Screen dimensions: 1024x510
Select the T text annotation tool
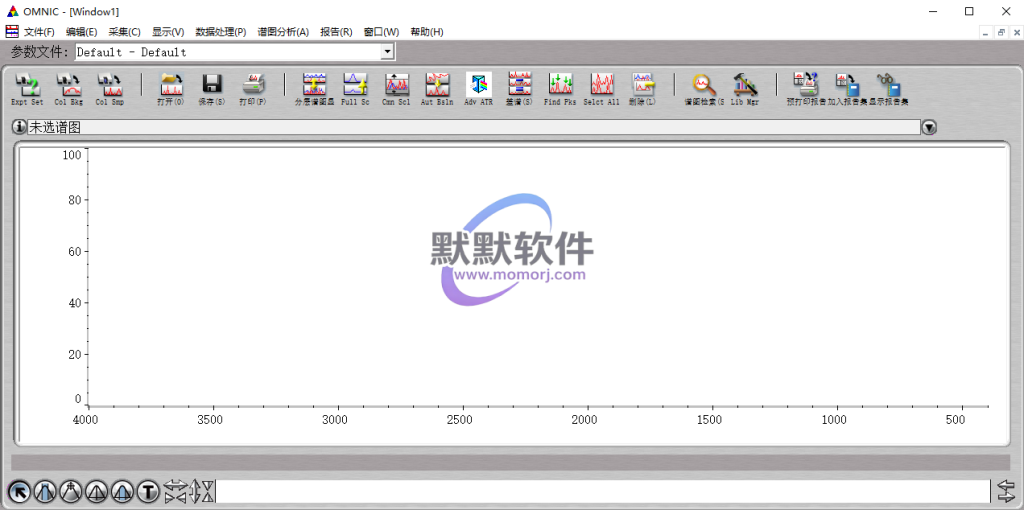point(148,491)
